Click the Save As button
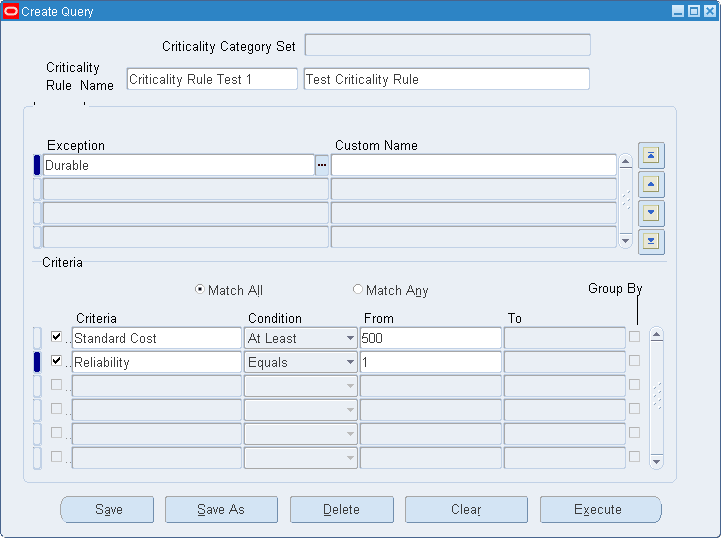The width and height of the screenshot is (721, 538). point(221,509)
